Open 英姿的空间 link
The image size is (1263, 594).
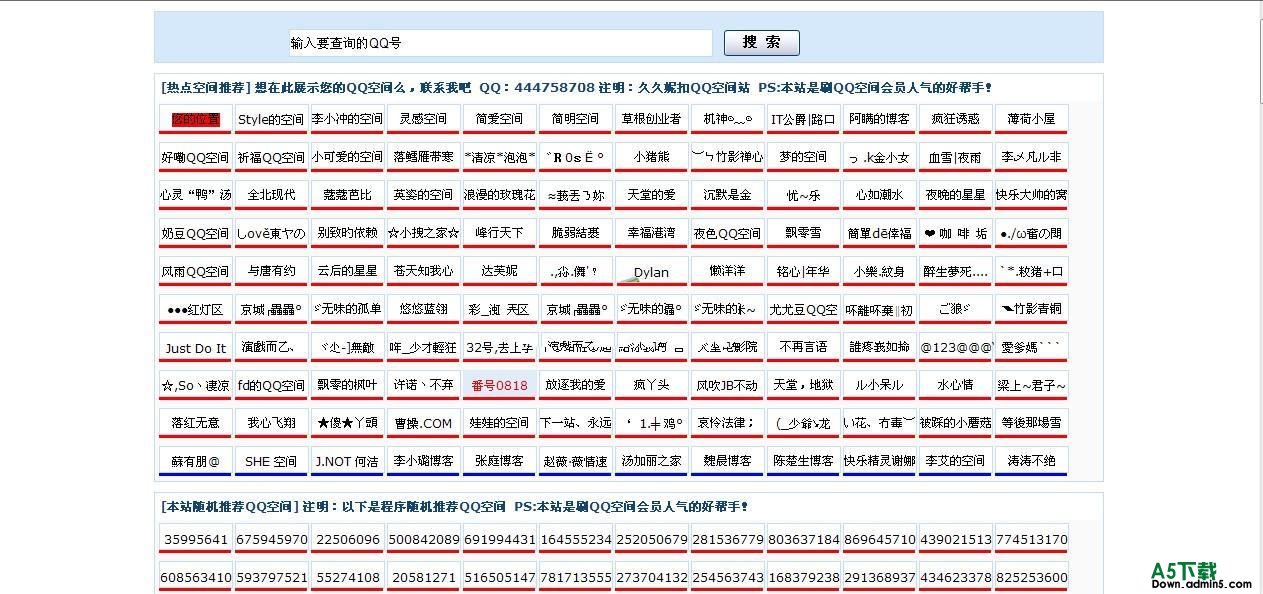[423, 195]
